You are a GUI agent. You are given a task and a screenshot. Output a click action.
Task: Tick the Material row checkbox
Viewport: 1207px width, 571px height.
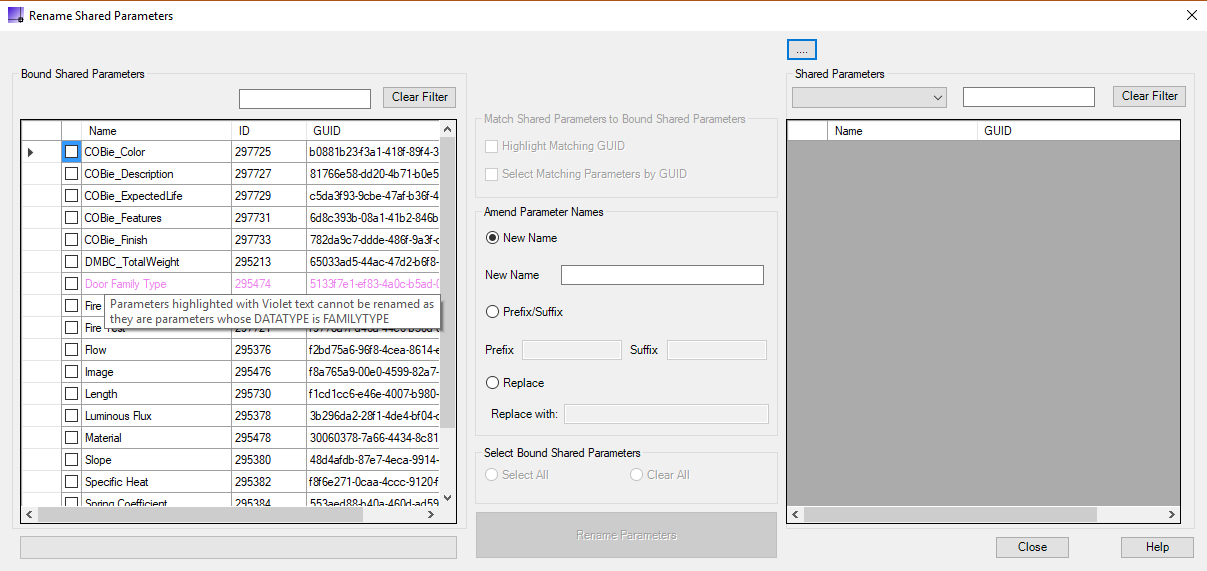[71, 438]
